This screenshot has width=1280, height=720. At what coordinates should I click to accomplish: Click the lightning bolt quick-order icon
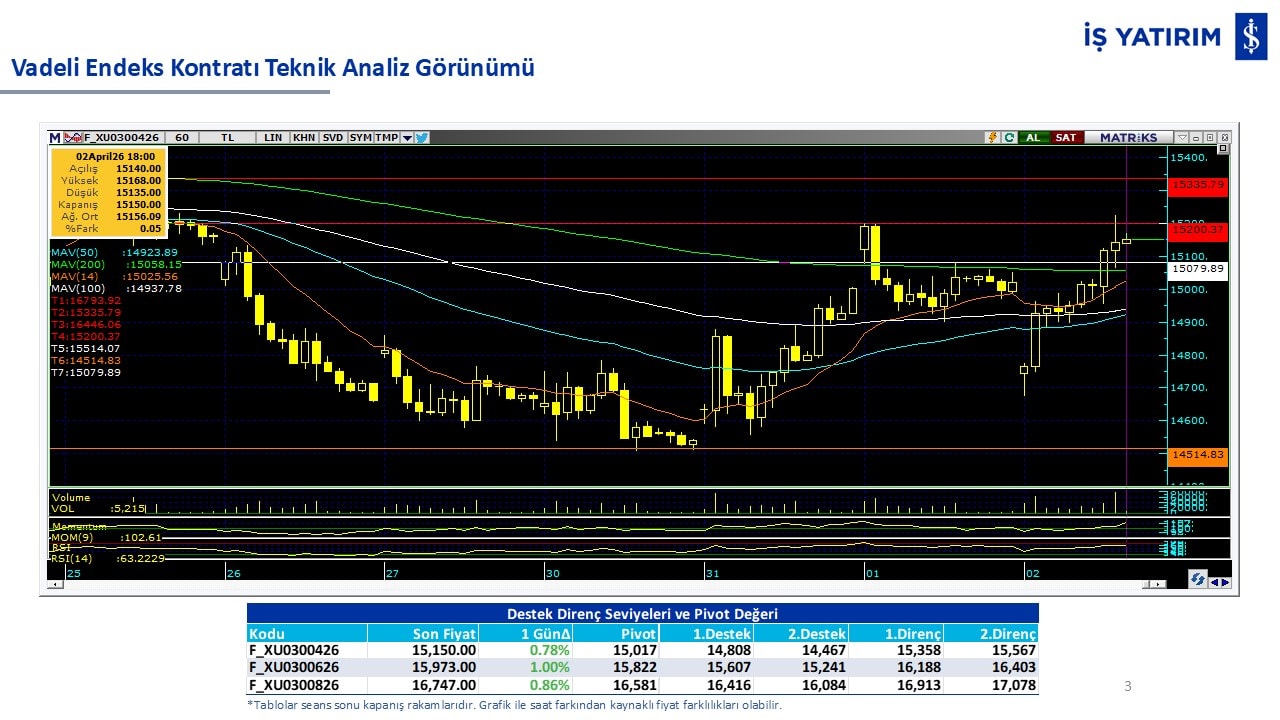click(993, 138)
